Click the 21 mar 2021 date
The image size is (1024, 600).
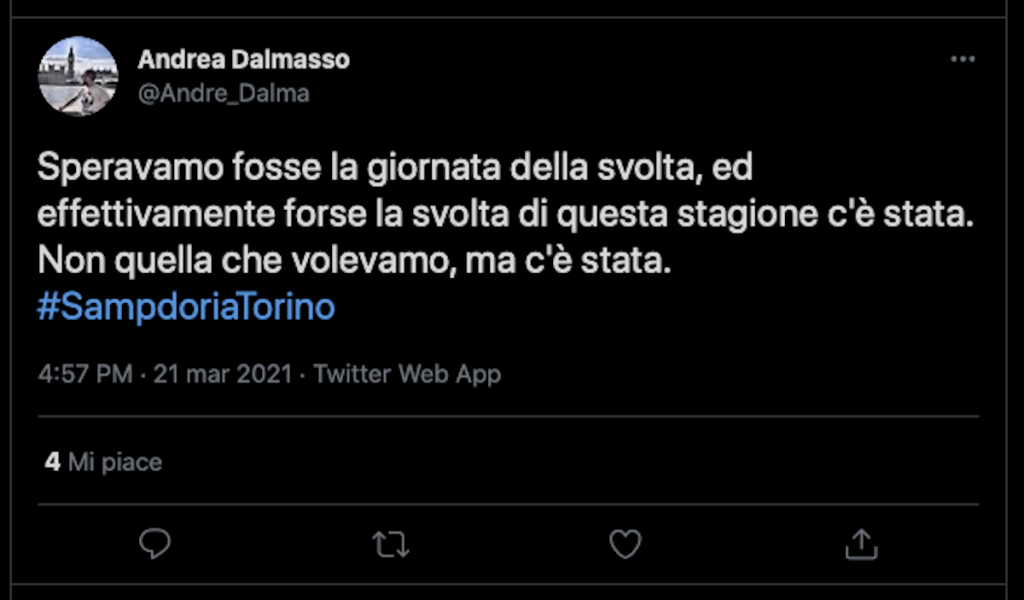pyautogui.click(x=222, y=375)
